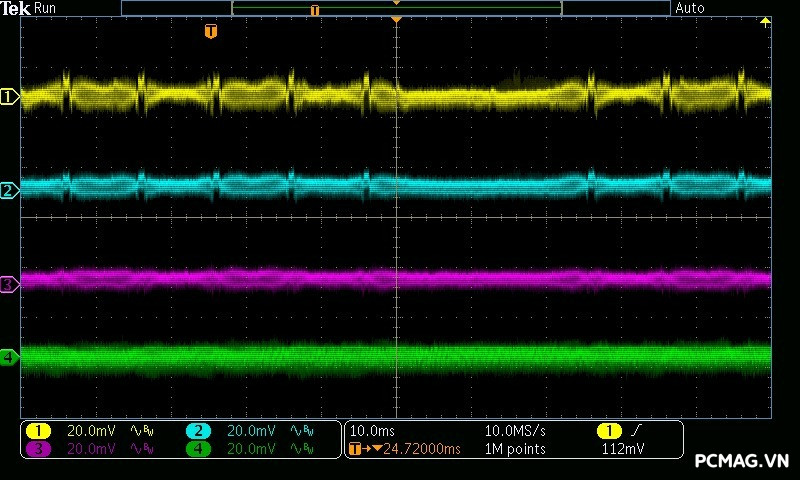The image size is (800, 480).
Task: Open the 10.0MS/s sample rate readout
Action: (x=514, y=431)
